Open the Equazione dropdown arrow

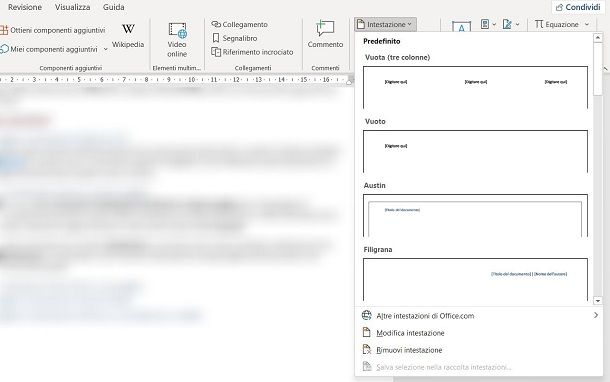[587, 25]
